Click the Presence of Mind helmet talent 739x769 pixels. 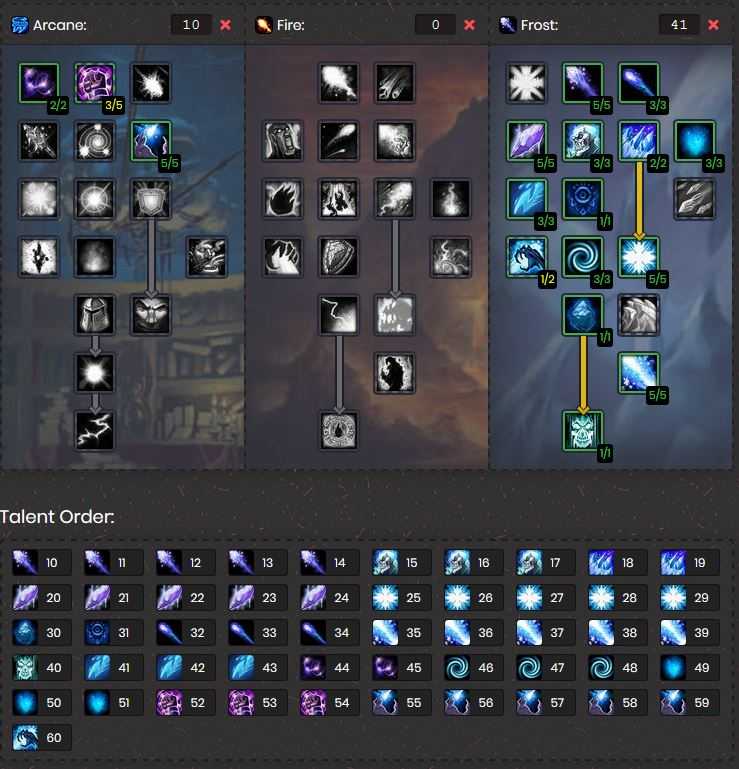(95, 314)
